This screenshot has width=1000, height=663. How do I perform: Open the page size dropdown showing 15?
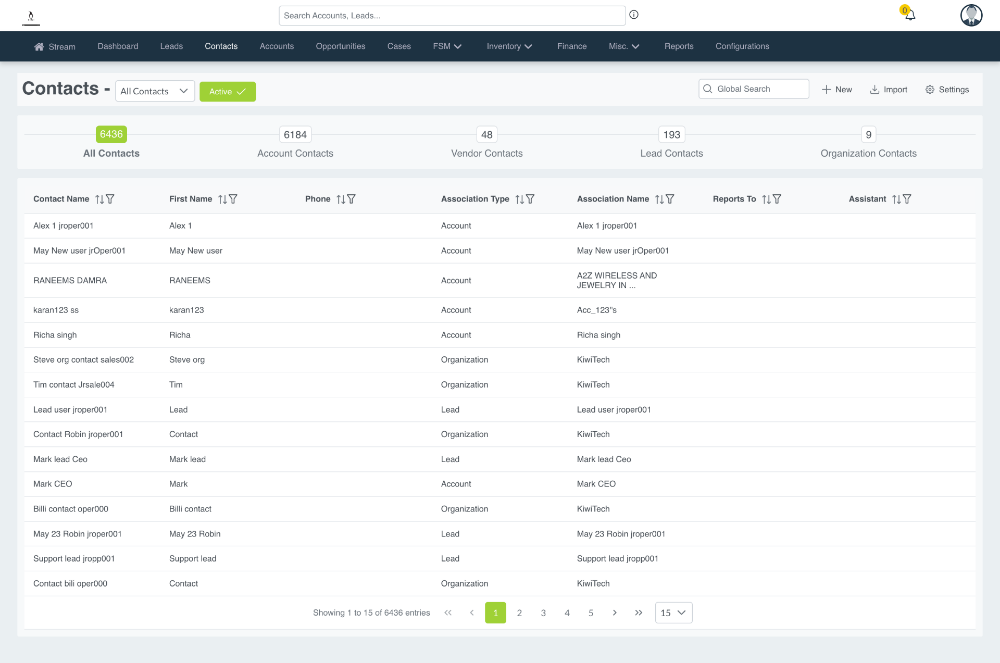tap(673, 613)
